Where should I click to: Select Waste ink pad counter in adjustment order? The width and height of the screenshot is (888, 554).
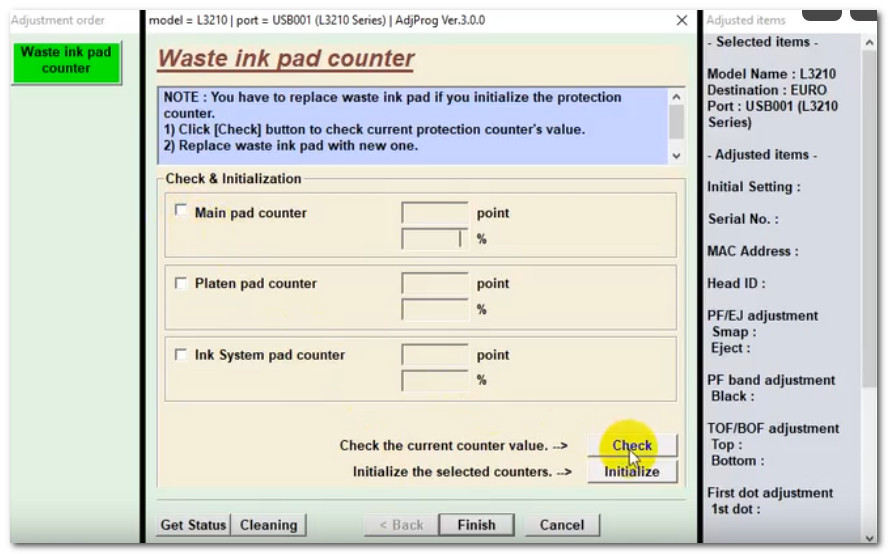click(66, 61)
